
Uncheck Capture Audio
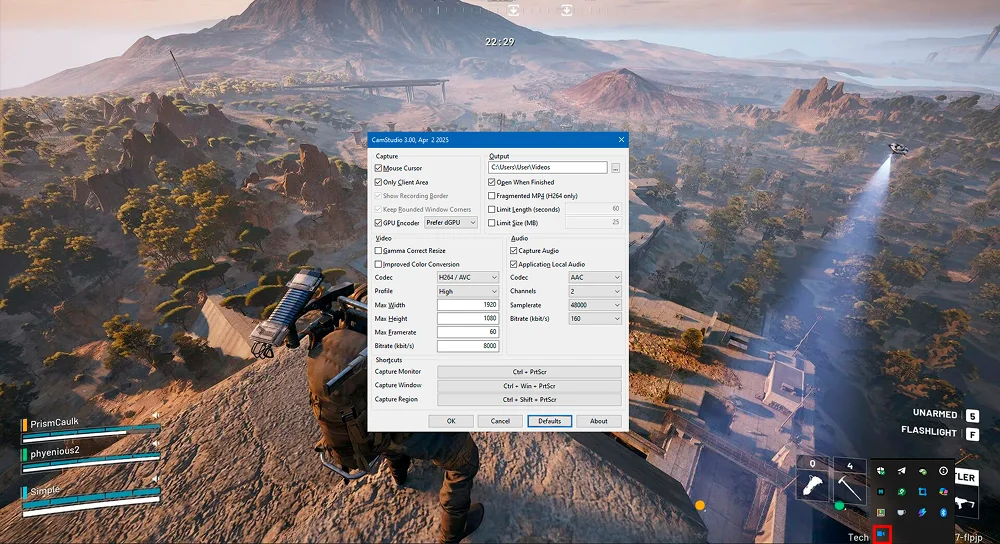pyautogui.click(x=514, y=250)
